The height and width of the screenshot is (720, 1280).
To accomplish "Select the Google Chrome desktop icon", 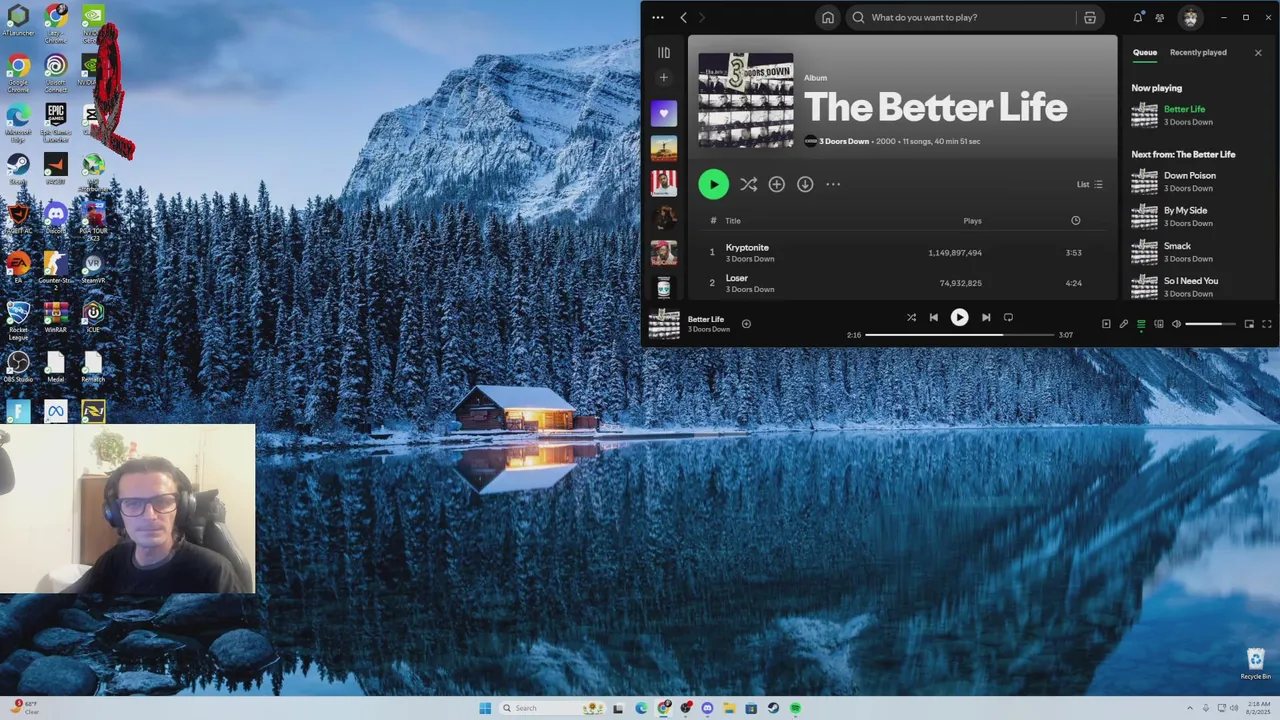I will pyautogui.click(x=18, y=71).
